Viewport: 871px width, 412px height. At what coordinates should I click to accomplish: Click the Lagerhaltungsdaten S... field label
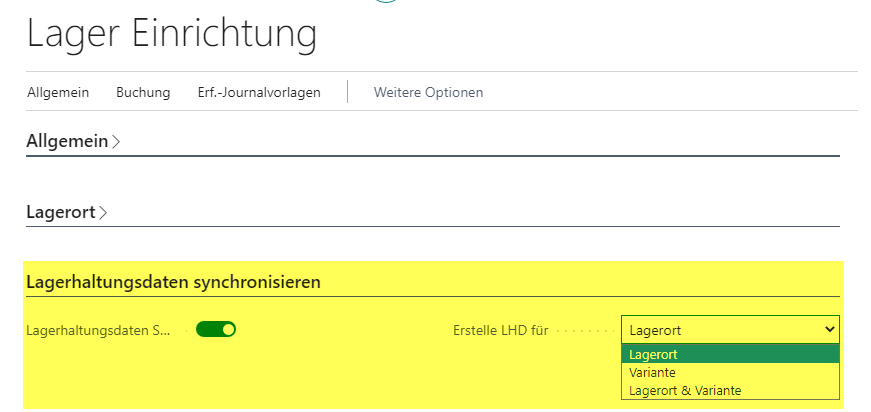(x=98, y=330)
